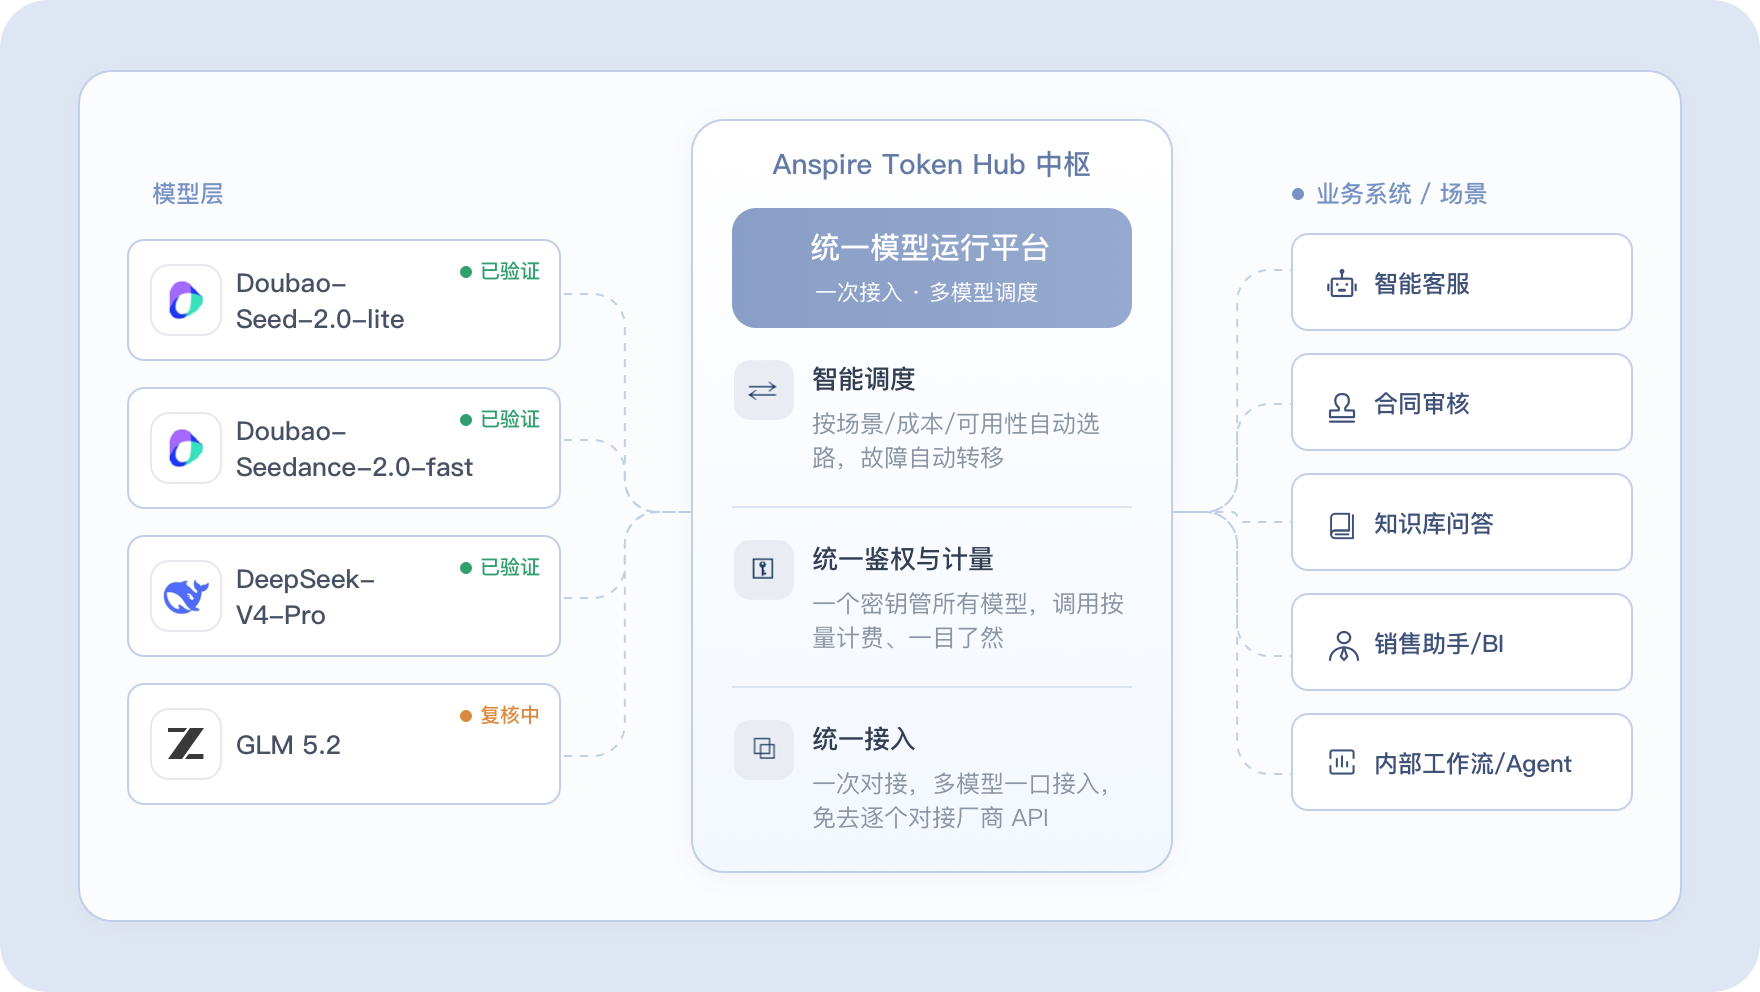This screenshot has height=992, width=1760.
Task: Click the DeepSeek whale logo icon
Action: pyautogui.click(x=186, y=596)
